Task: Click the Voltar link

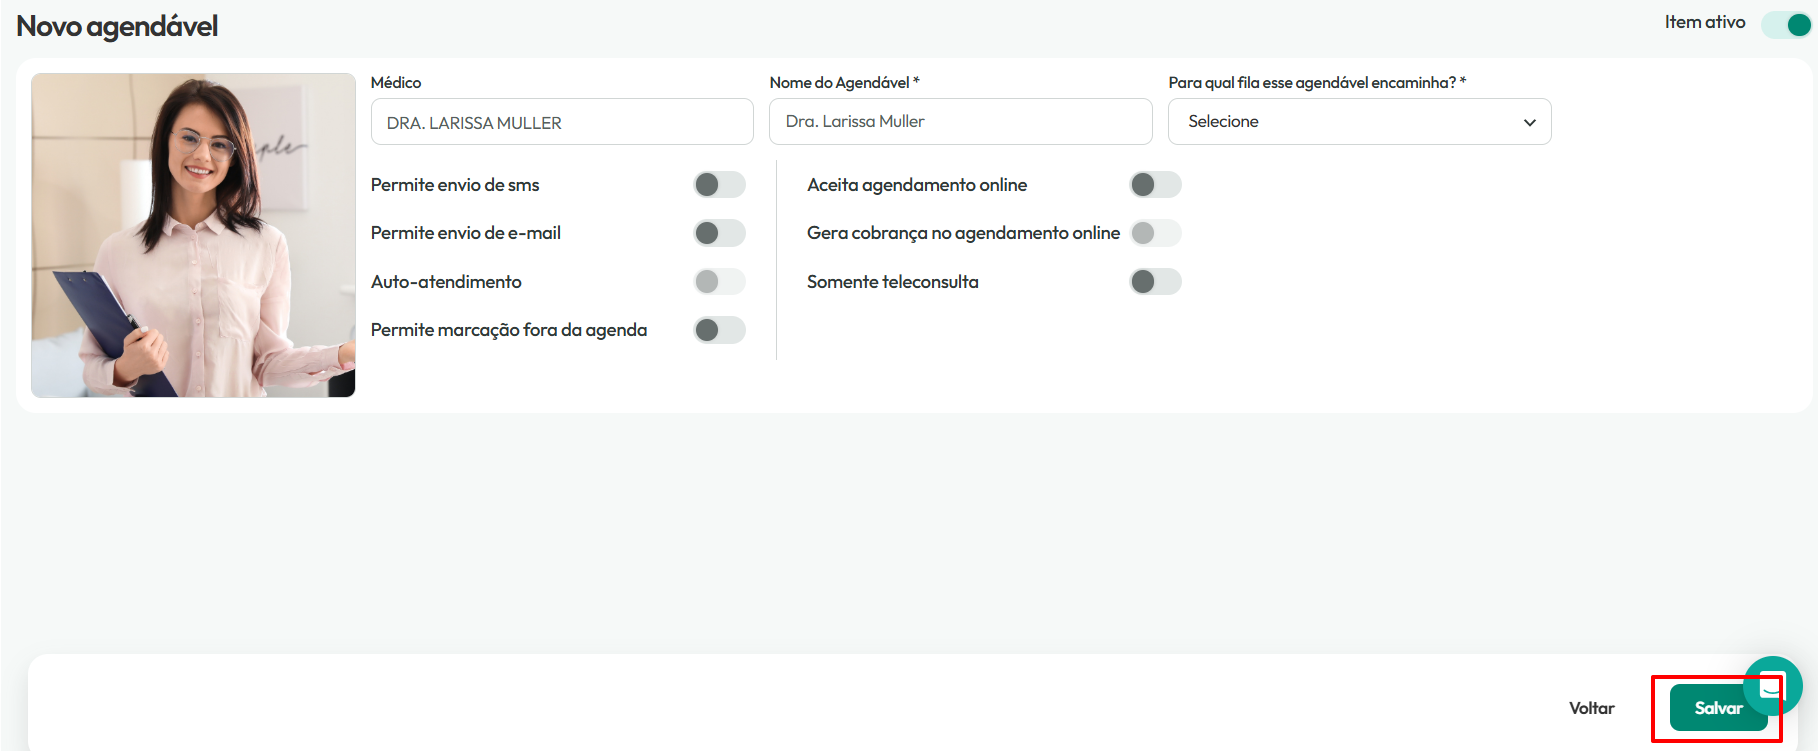Action: 1591,708
